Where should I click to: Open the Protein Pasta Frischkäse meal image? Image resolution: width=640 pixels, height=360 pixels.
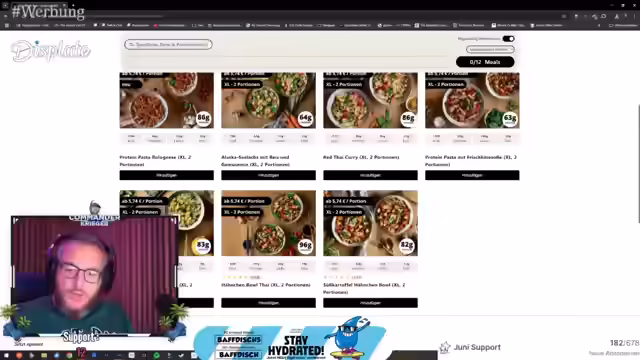point(472,100)
